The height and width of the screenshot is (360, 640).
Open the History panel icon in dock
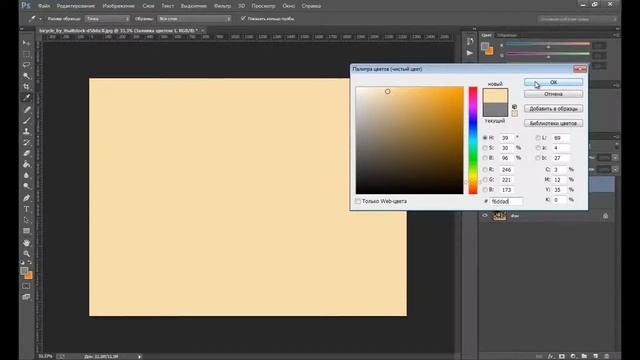click(470, 42)
